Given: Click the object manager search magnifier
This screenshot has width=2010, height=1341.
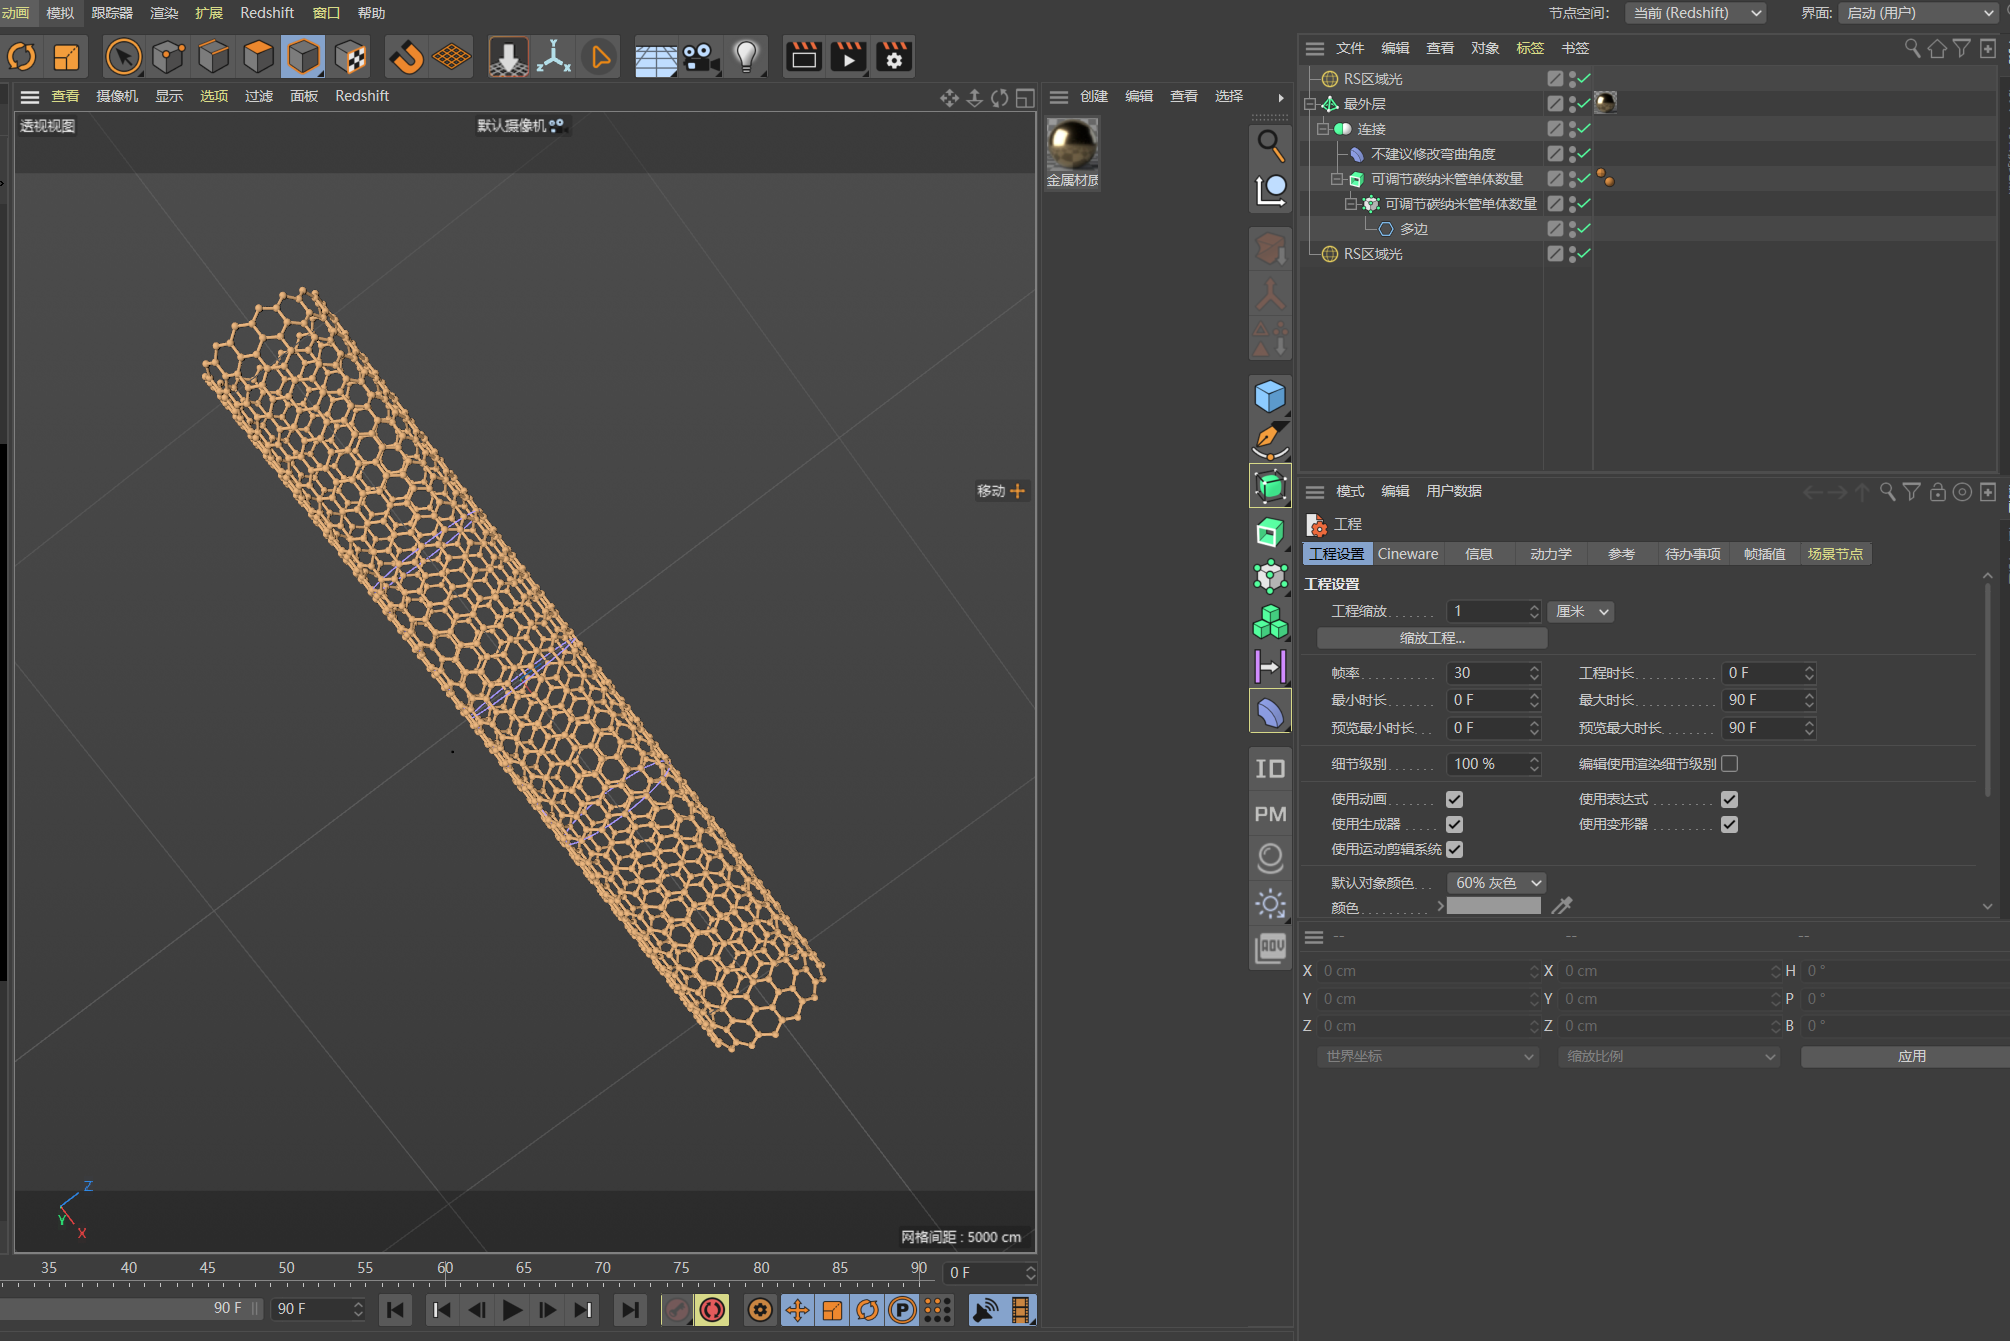Looking at the screenshot, I should [x=1912, y=48].
